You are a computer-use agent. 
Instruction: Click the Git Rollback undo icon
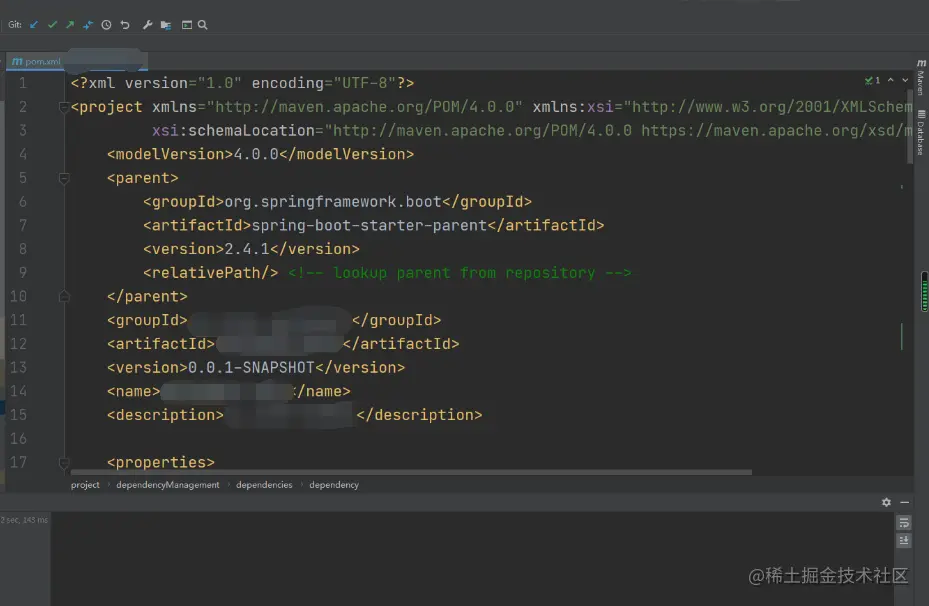point(125,25)
